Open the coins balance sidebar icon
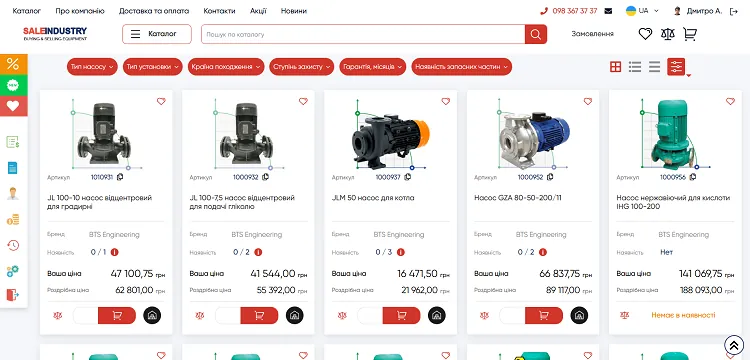The image size is (750, 360). 13,219
